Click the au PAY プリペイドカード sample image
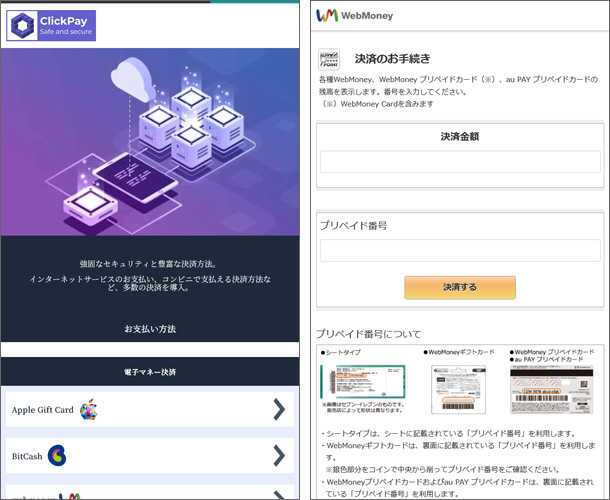Viewport: 610px width, 500px height. (552, 389)
